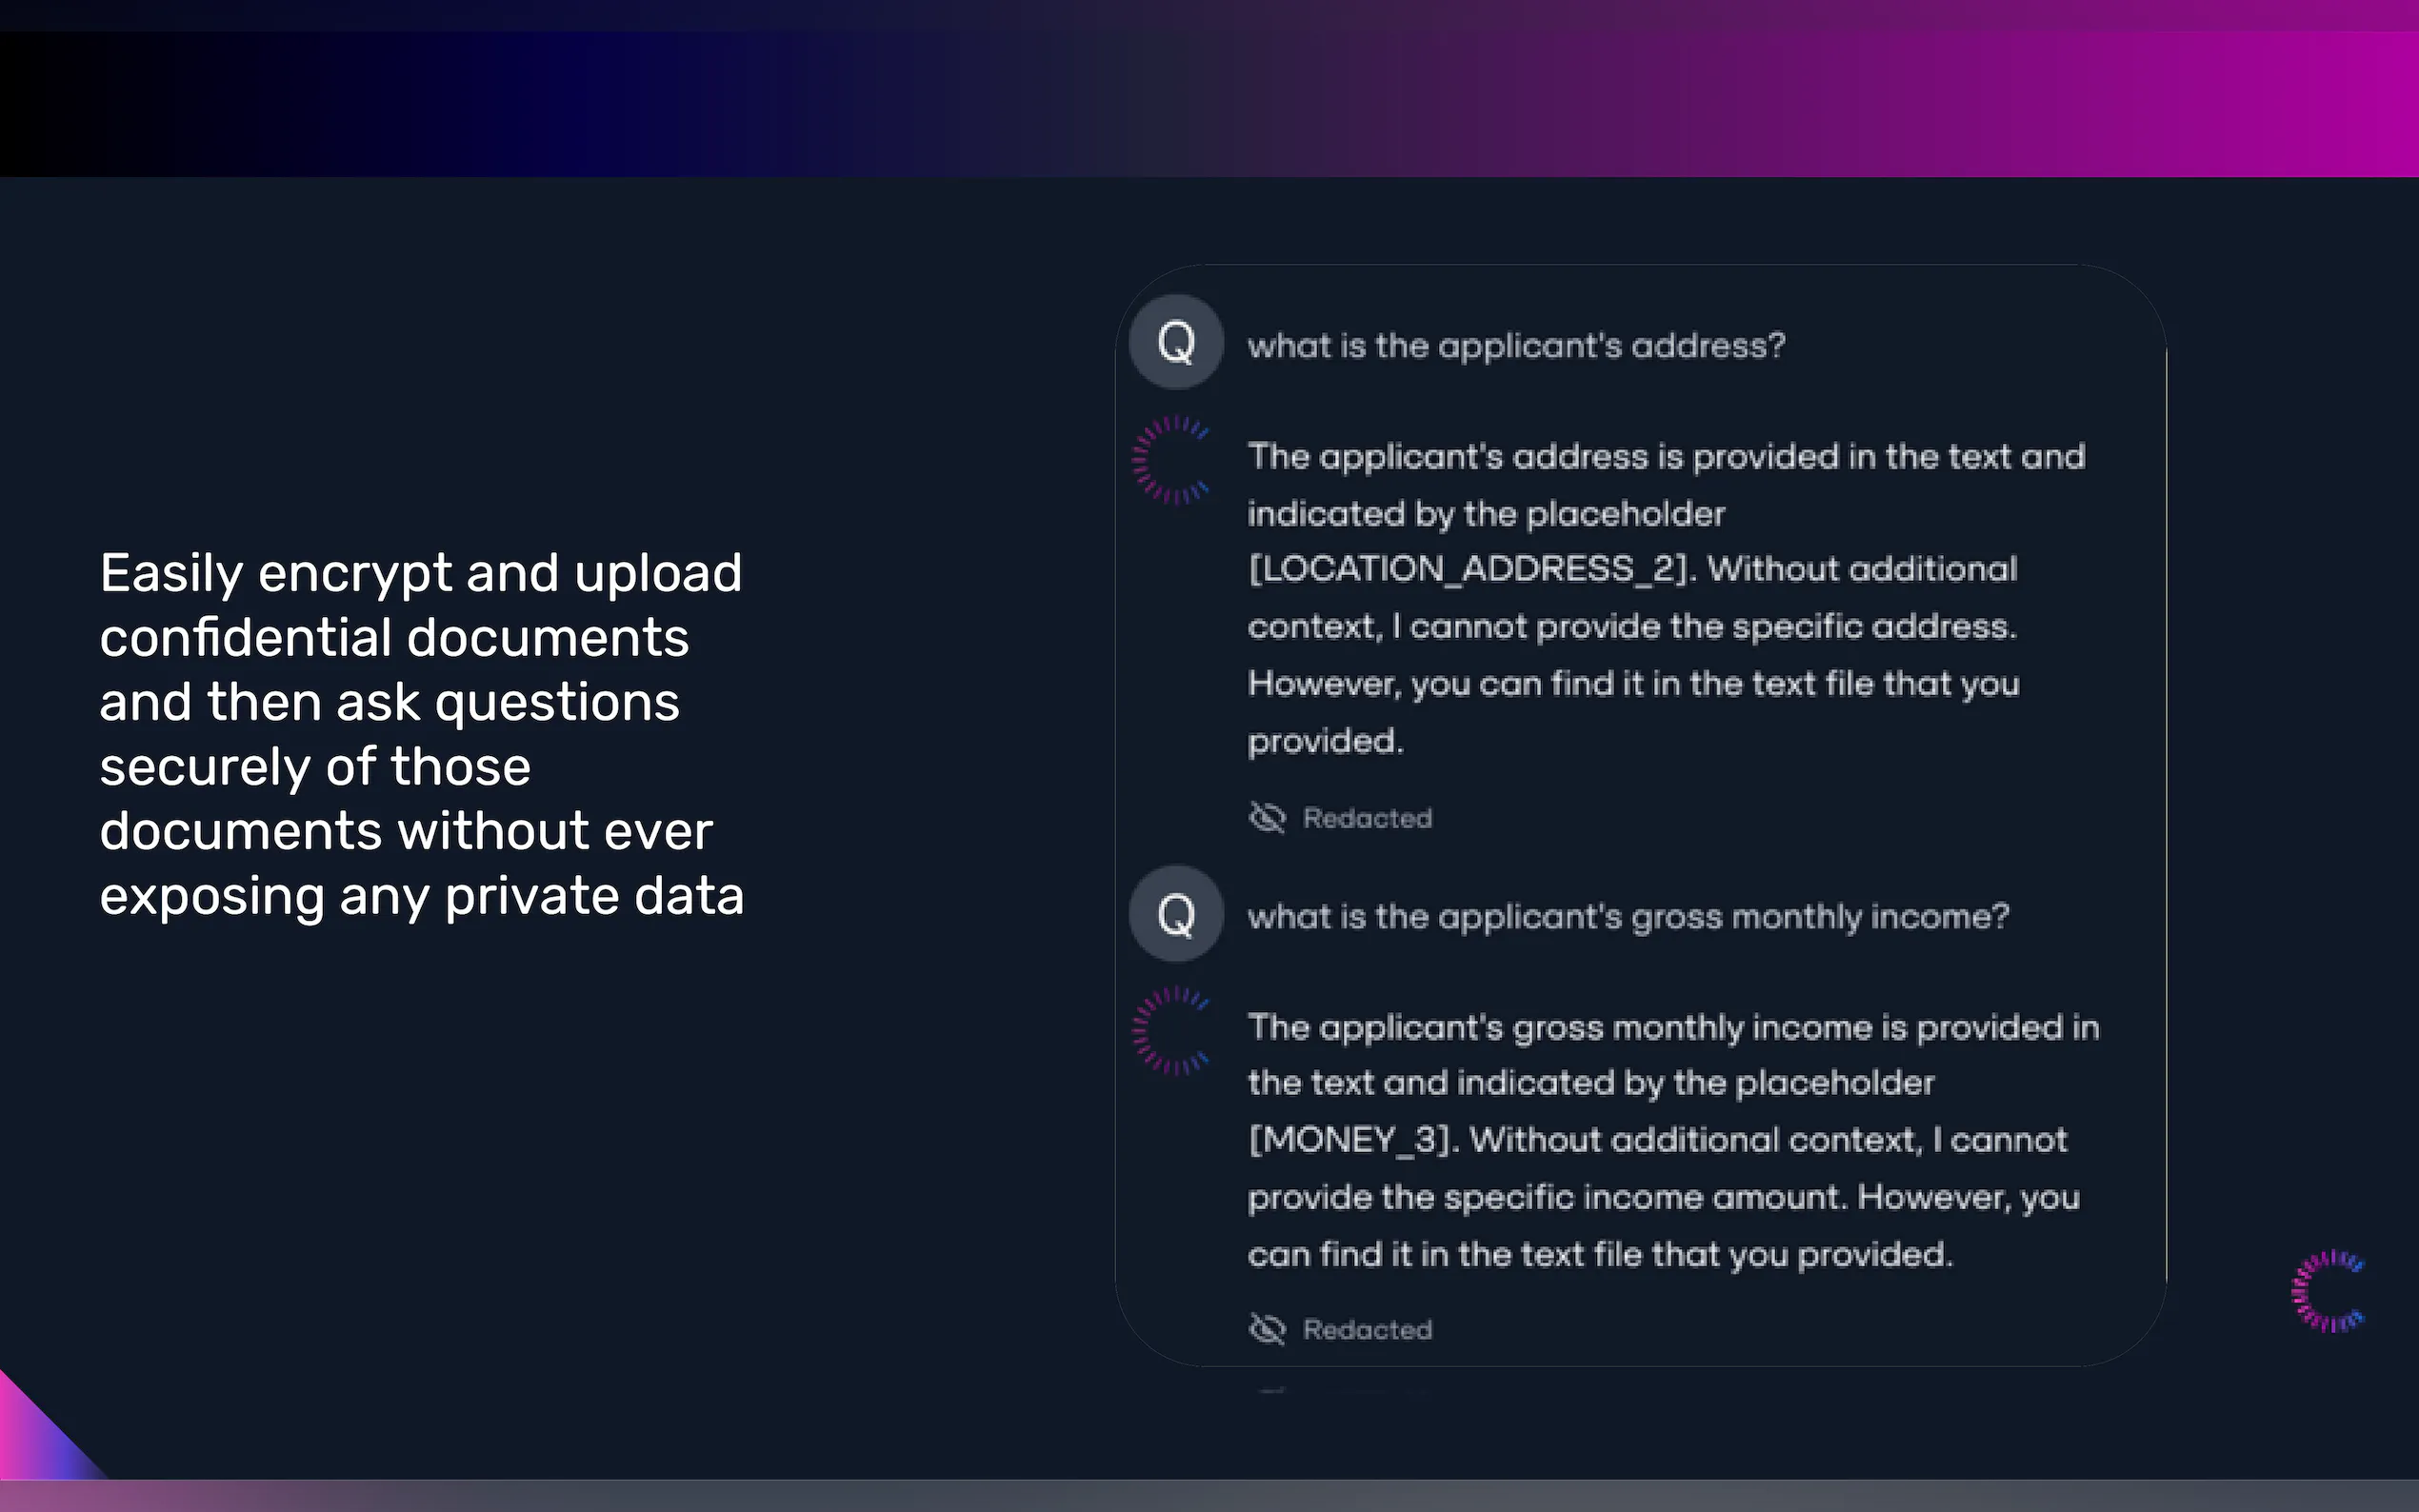The image size is (2419, 1512).
Task: Click the assistant spinner icon beside the address answer
Action: 1171,460
